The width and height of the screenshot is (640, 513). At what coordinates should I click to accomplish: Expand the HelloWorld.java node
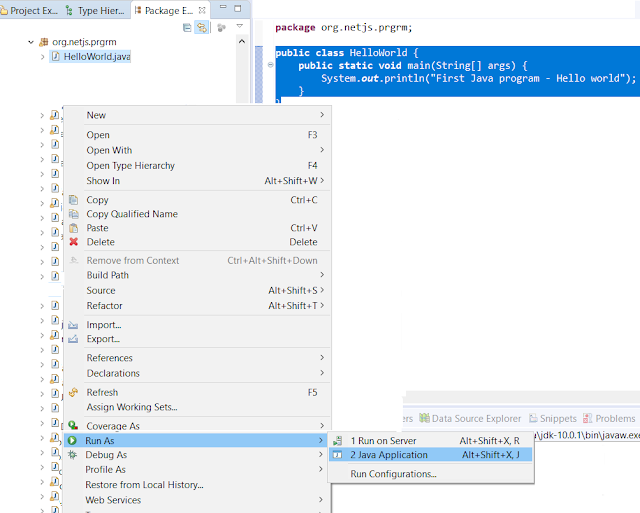point(42,57)
